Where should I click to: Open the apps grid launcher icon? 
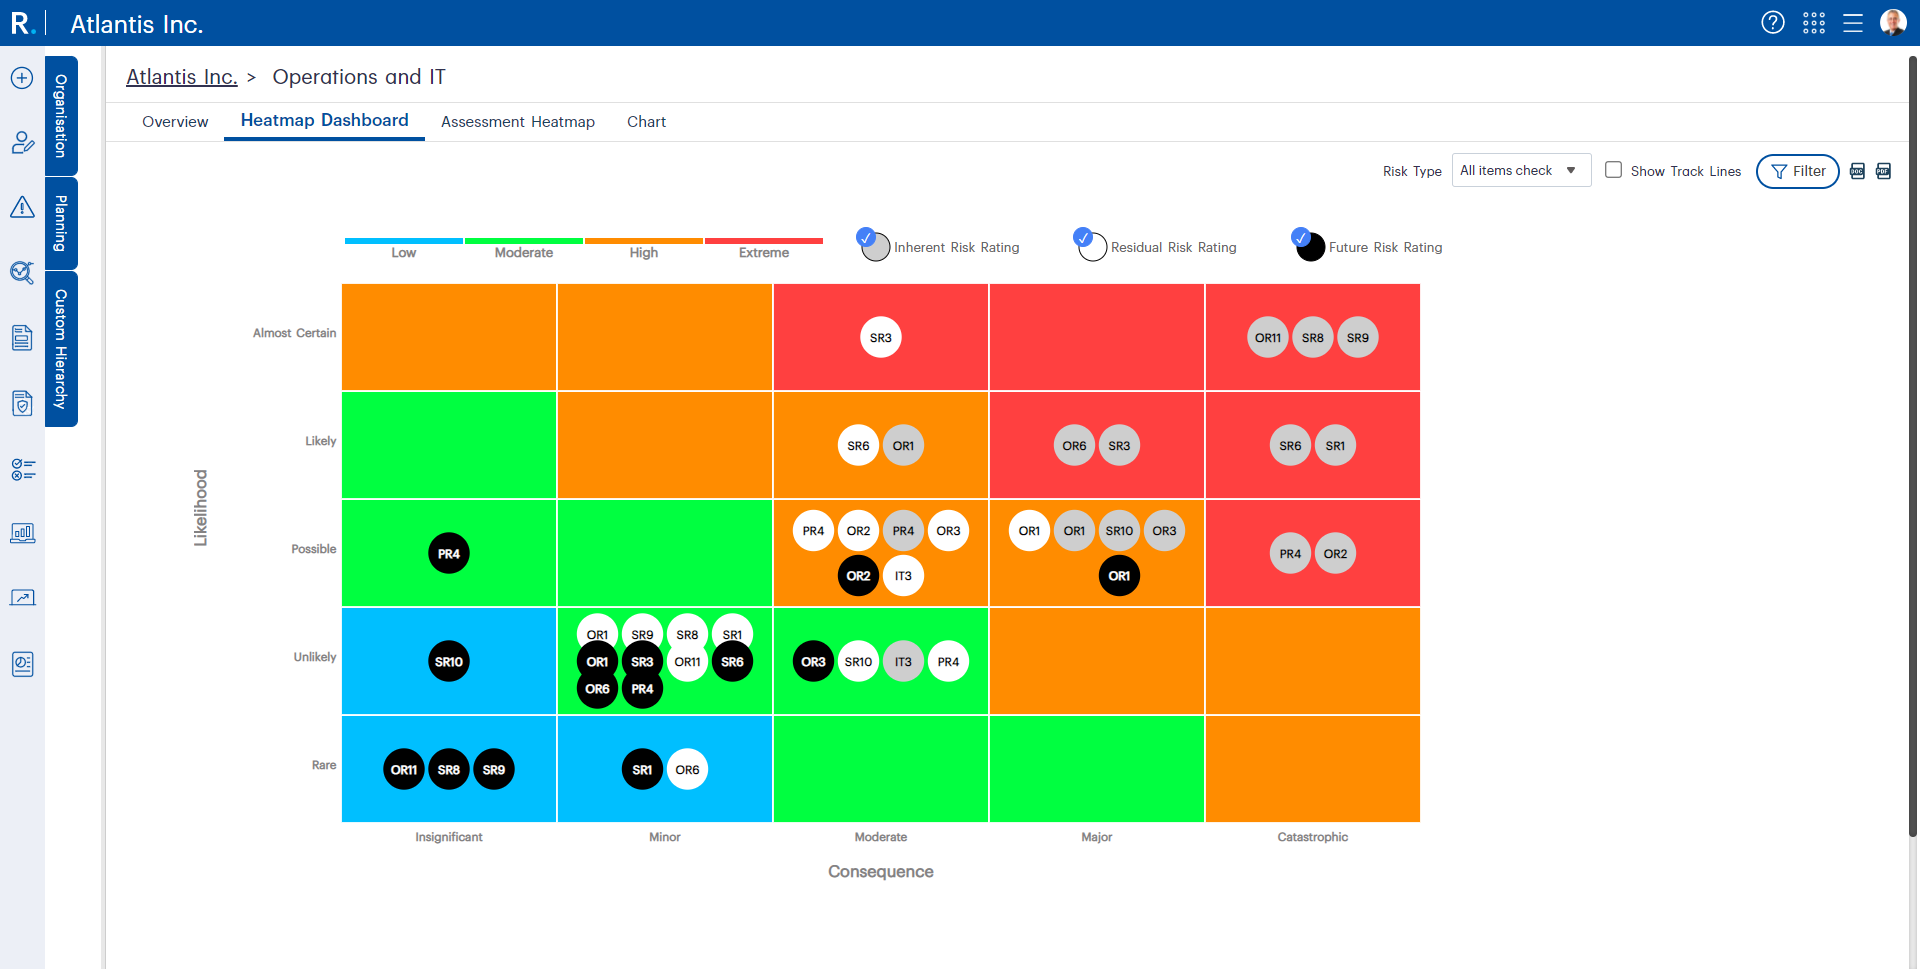(x=1813, y=23)
